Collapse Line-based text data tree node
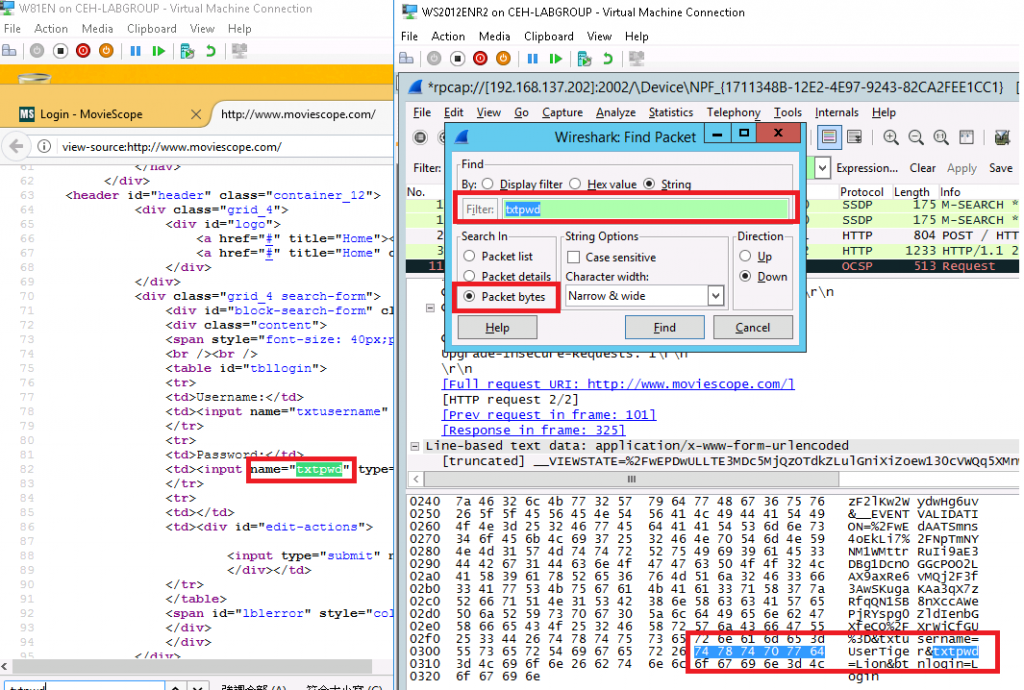Screen dimensions: 1024x690 [x=415, y=446]
